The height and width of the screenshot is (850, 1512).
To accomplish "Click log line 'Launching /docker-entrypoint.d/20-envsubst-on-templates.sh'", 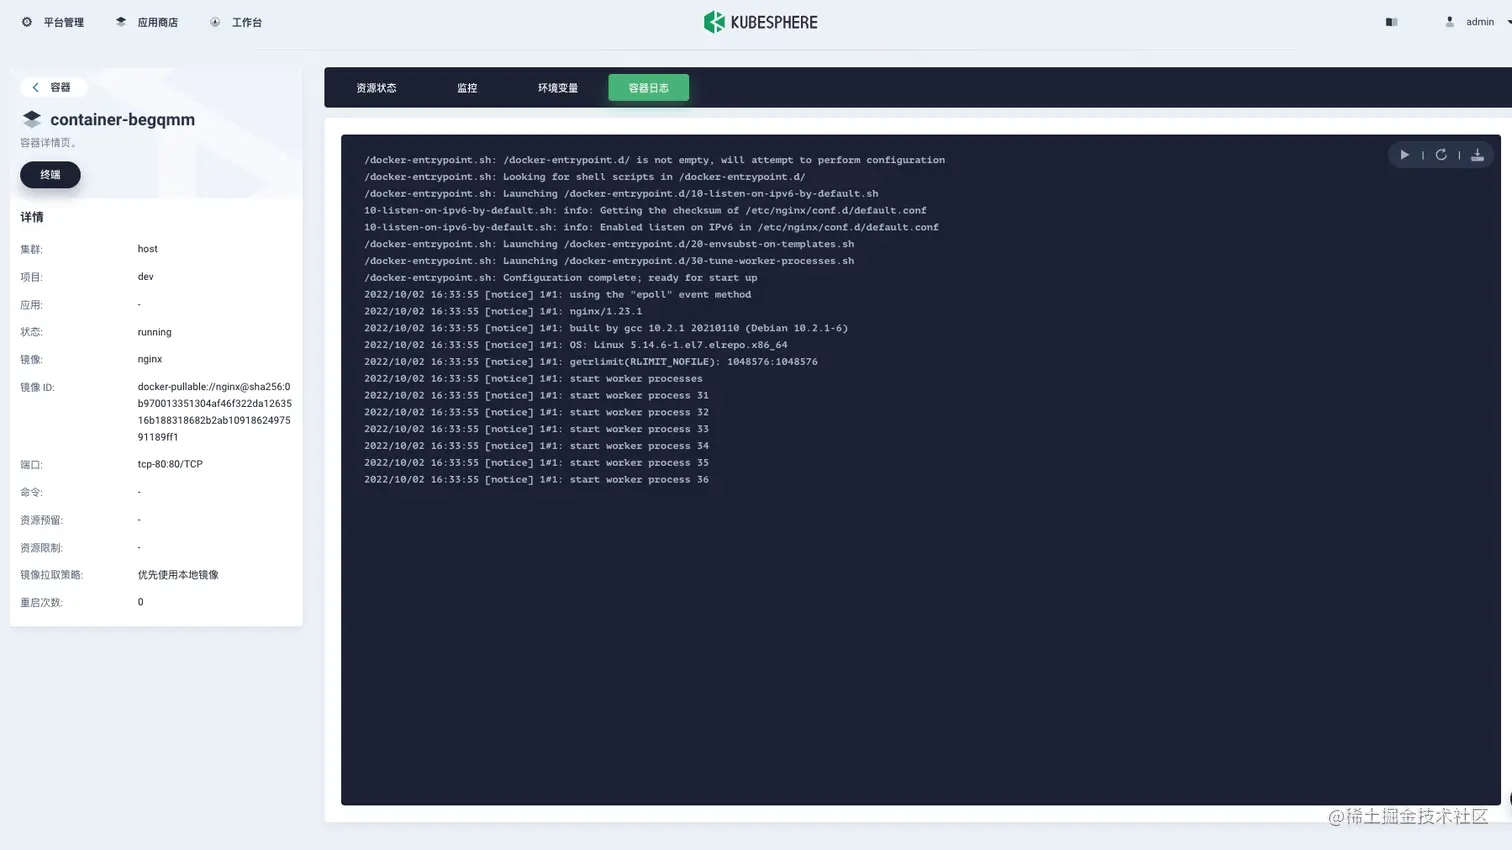I will (609, 244).
